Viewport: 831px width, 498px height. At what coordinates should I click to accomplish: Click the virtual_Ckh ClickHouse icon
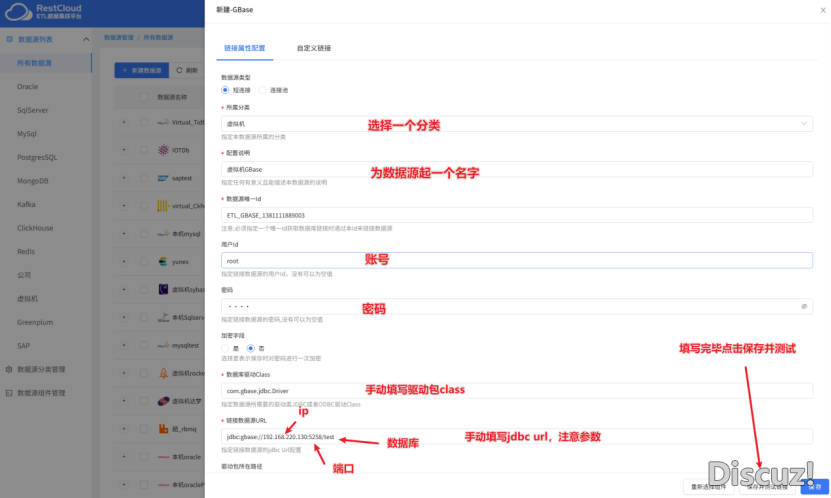[163, 206]
